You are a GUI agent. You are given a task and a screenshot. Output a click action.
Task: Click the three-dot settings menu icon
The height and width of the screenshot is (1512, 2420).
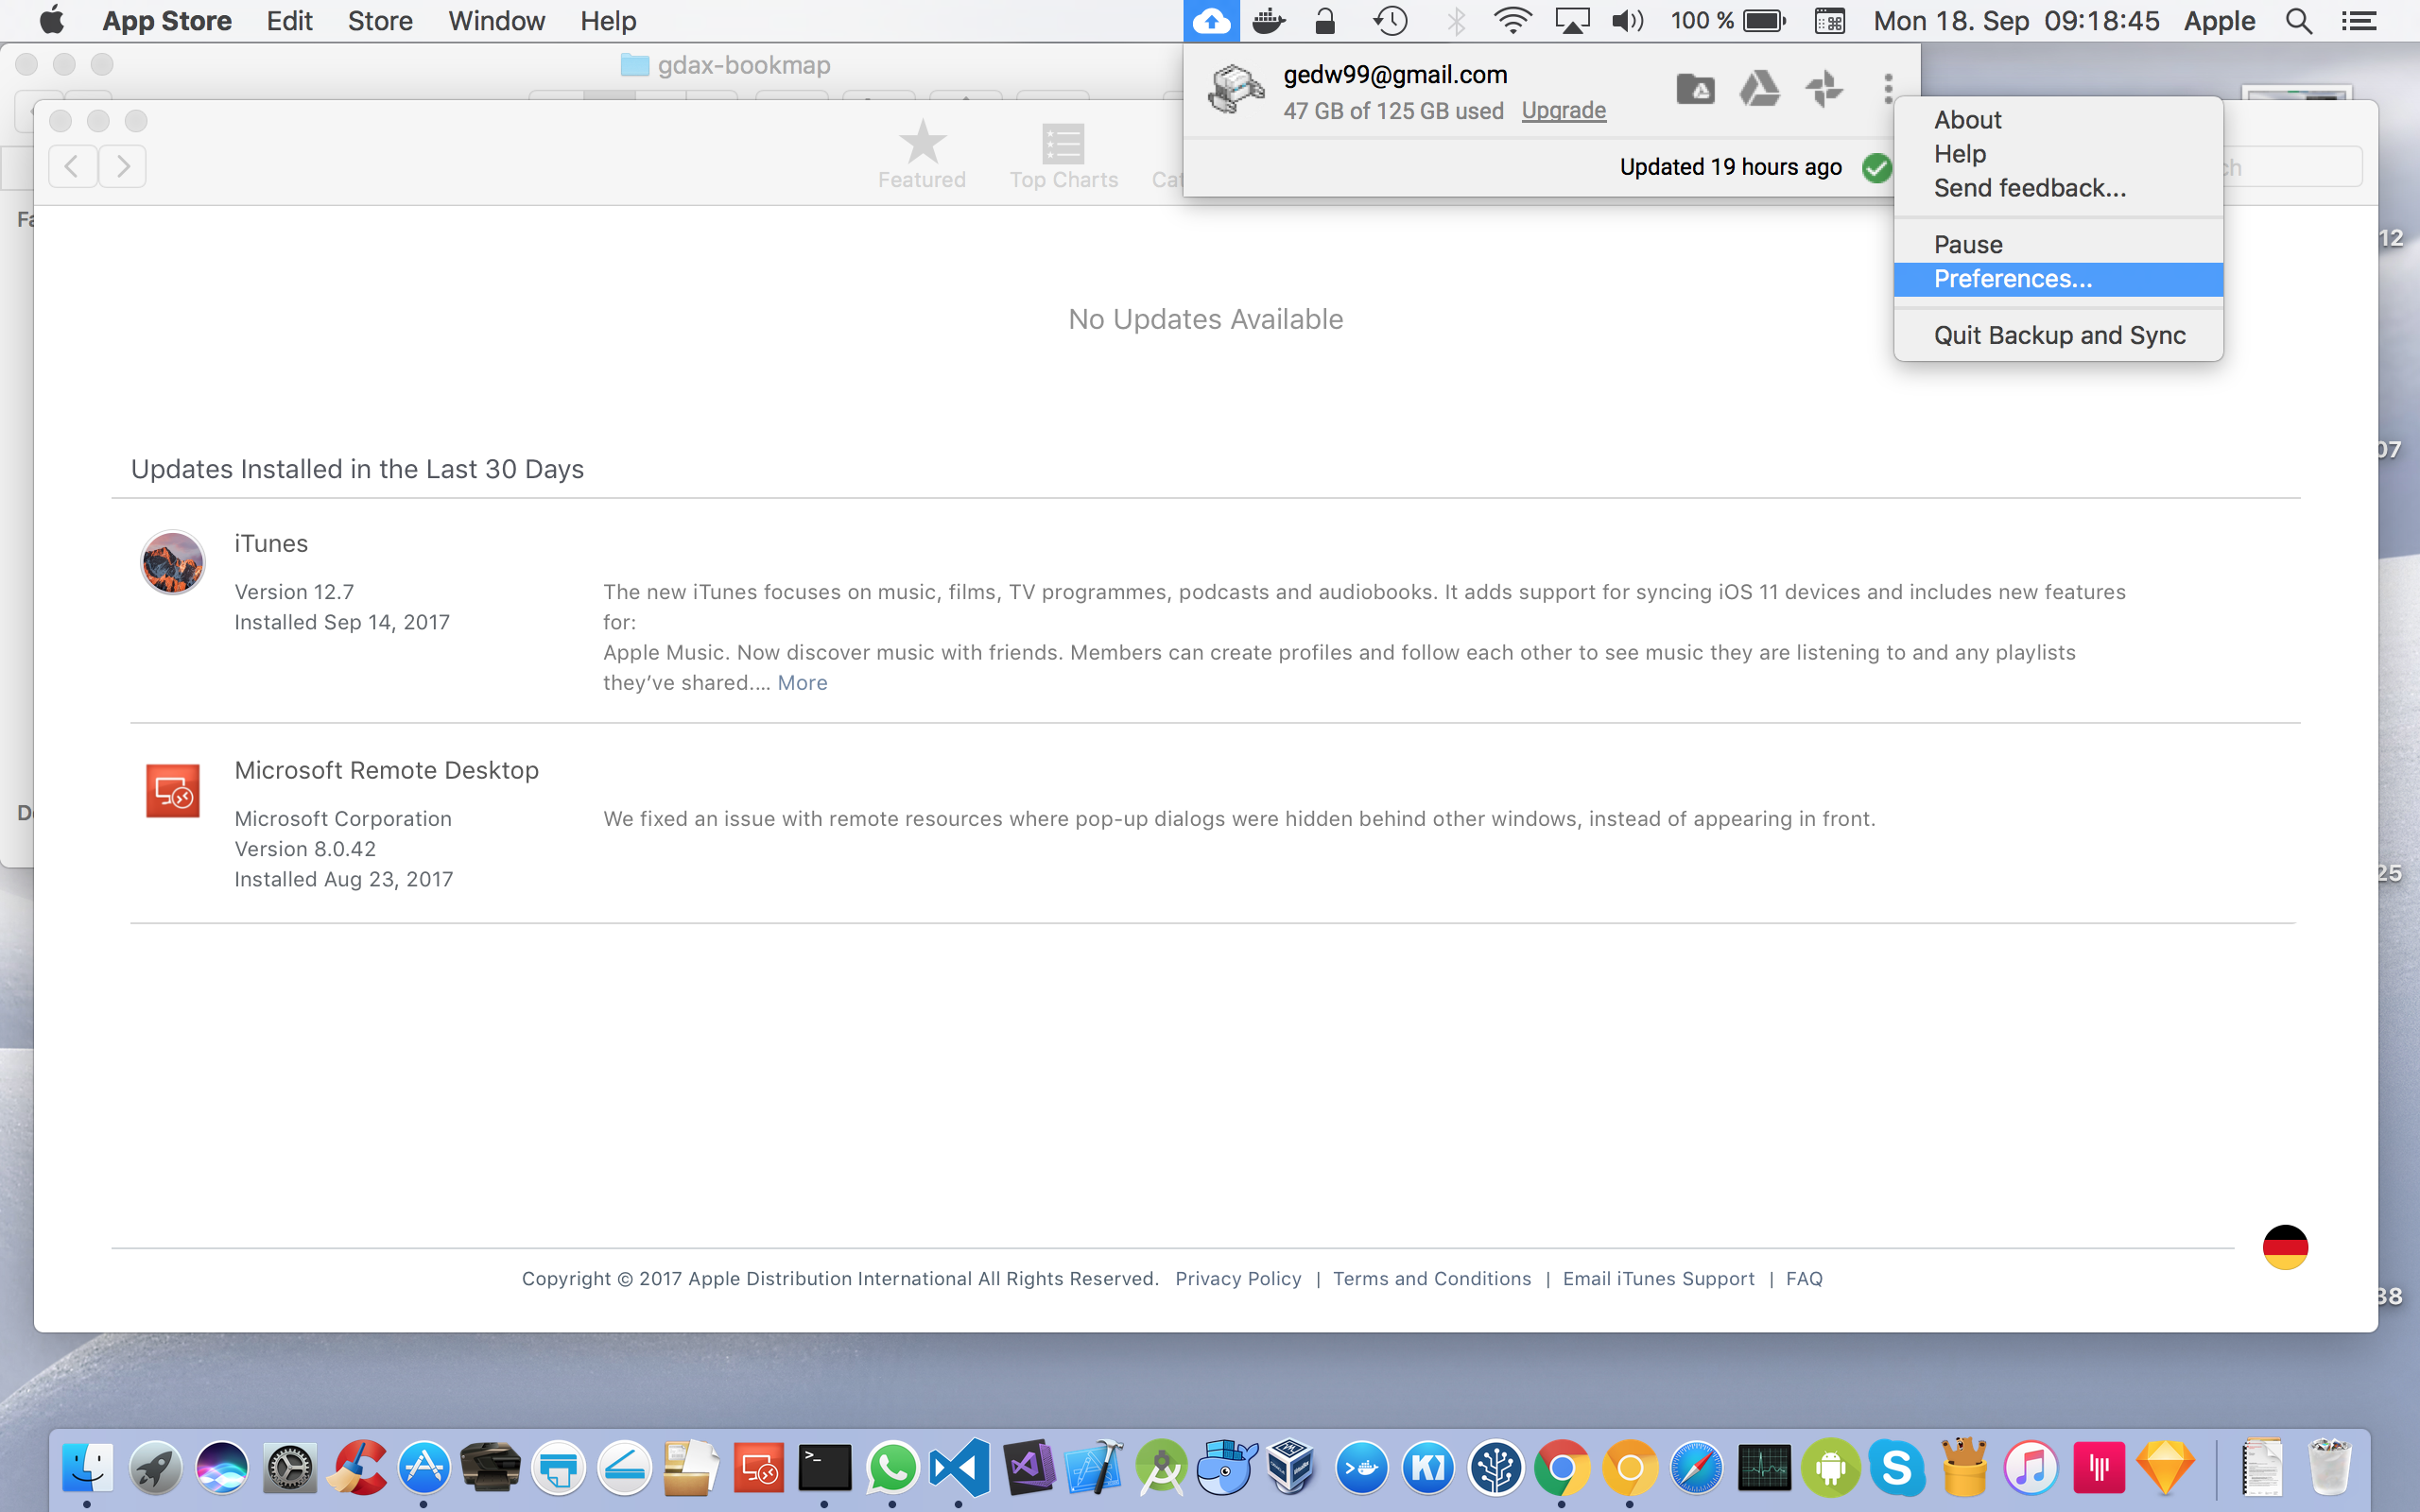point(1888,89)
